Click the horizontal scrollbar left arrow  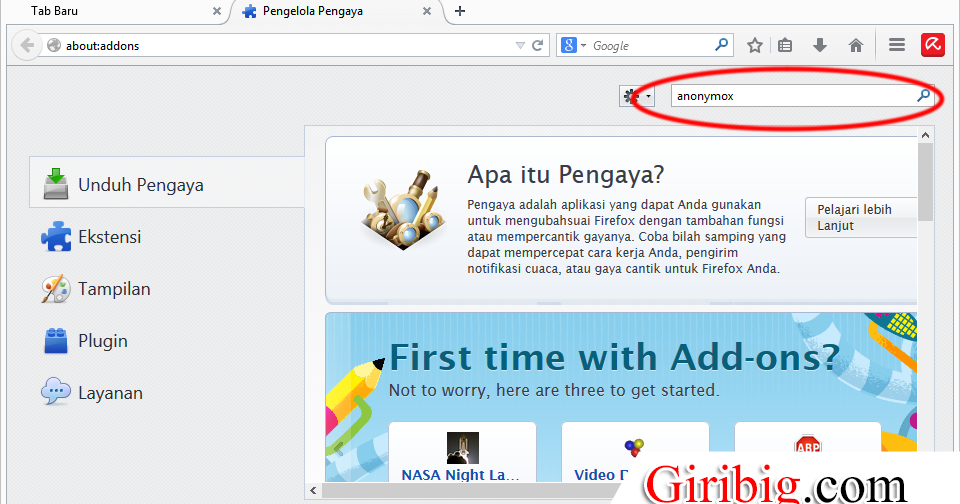click(x=313, y=491)
